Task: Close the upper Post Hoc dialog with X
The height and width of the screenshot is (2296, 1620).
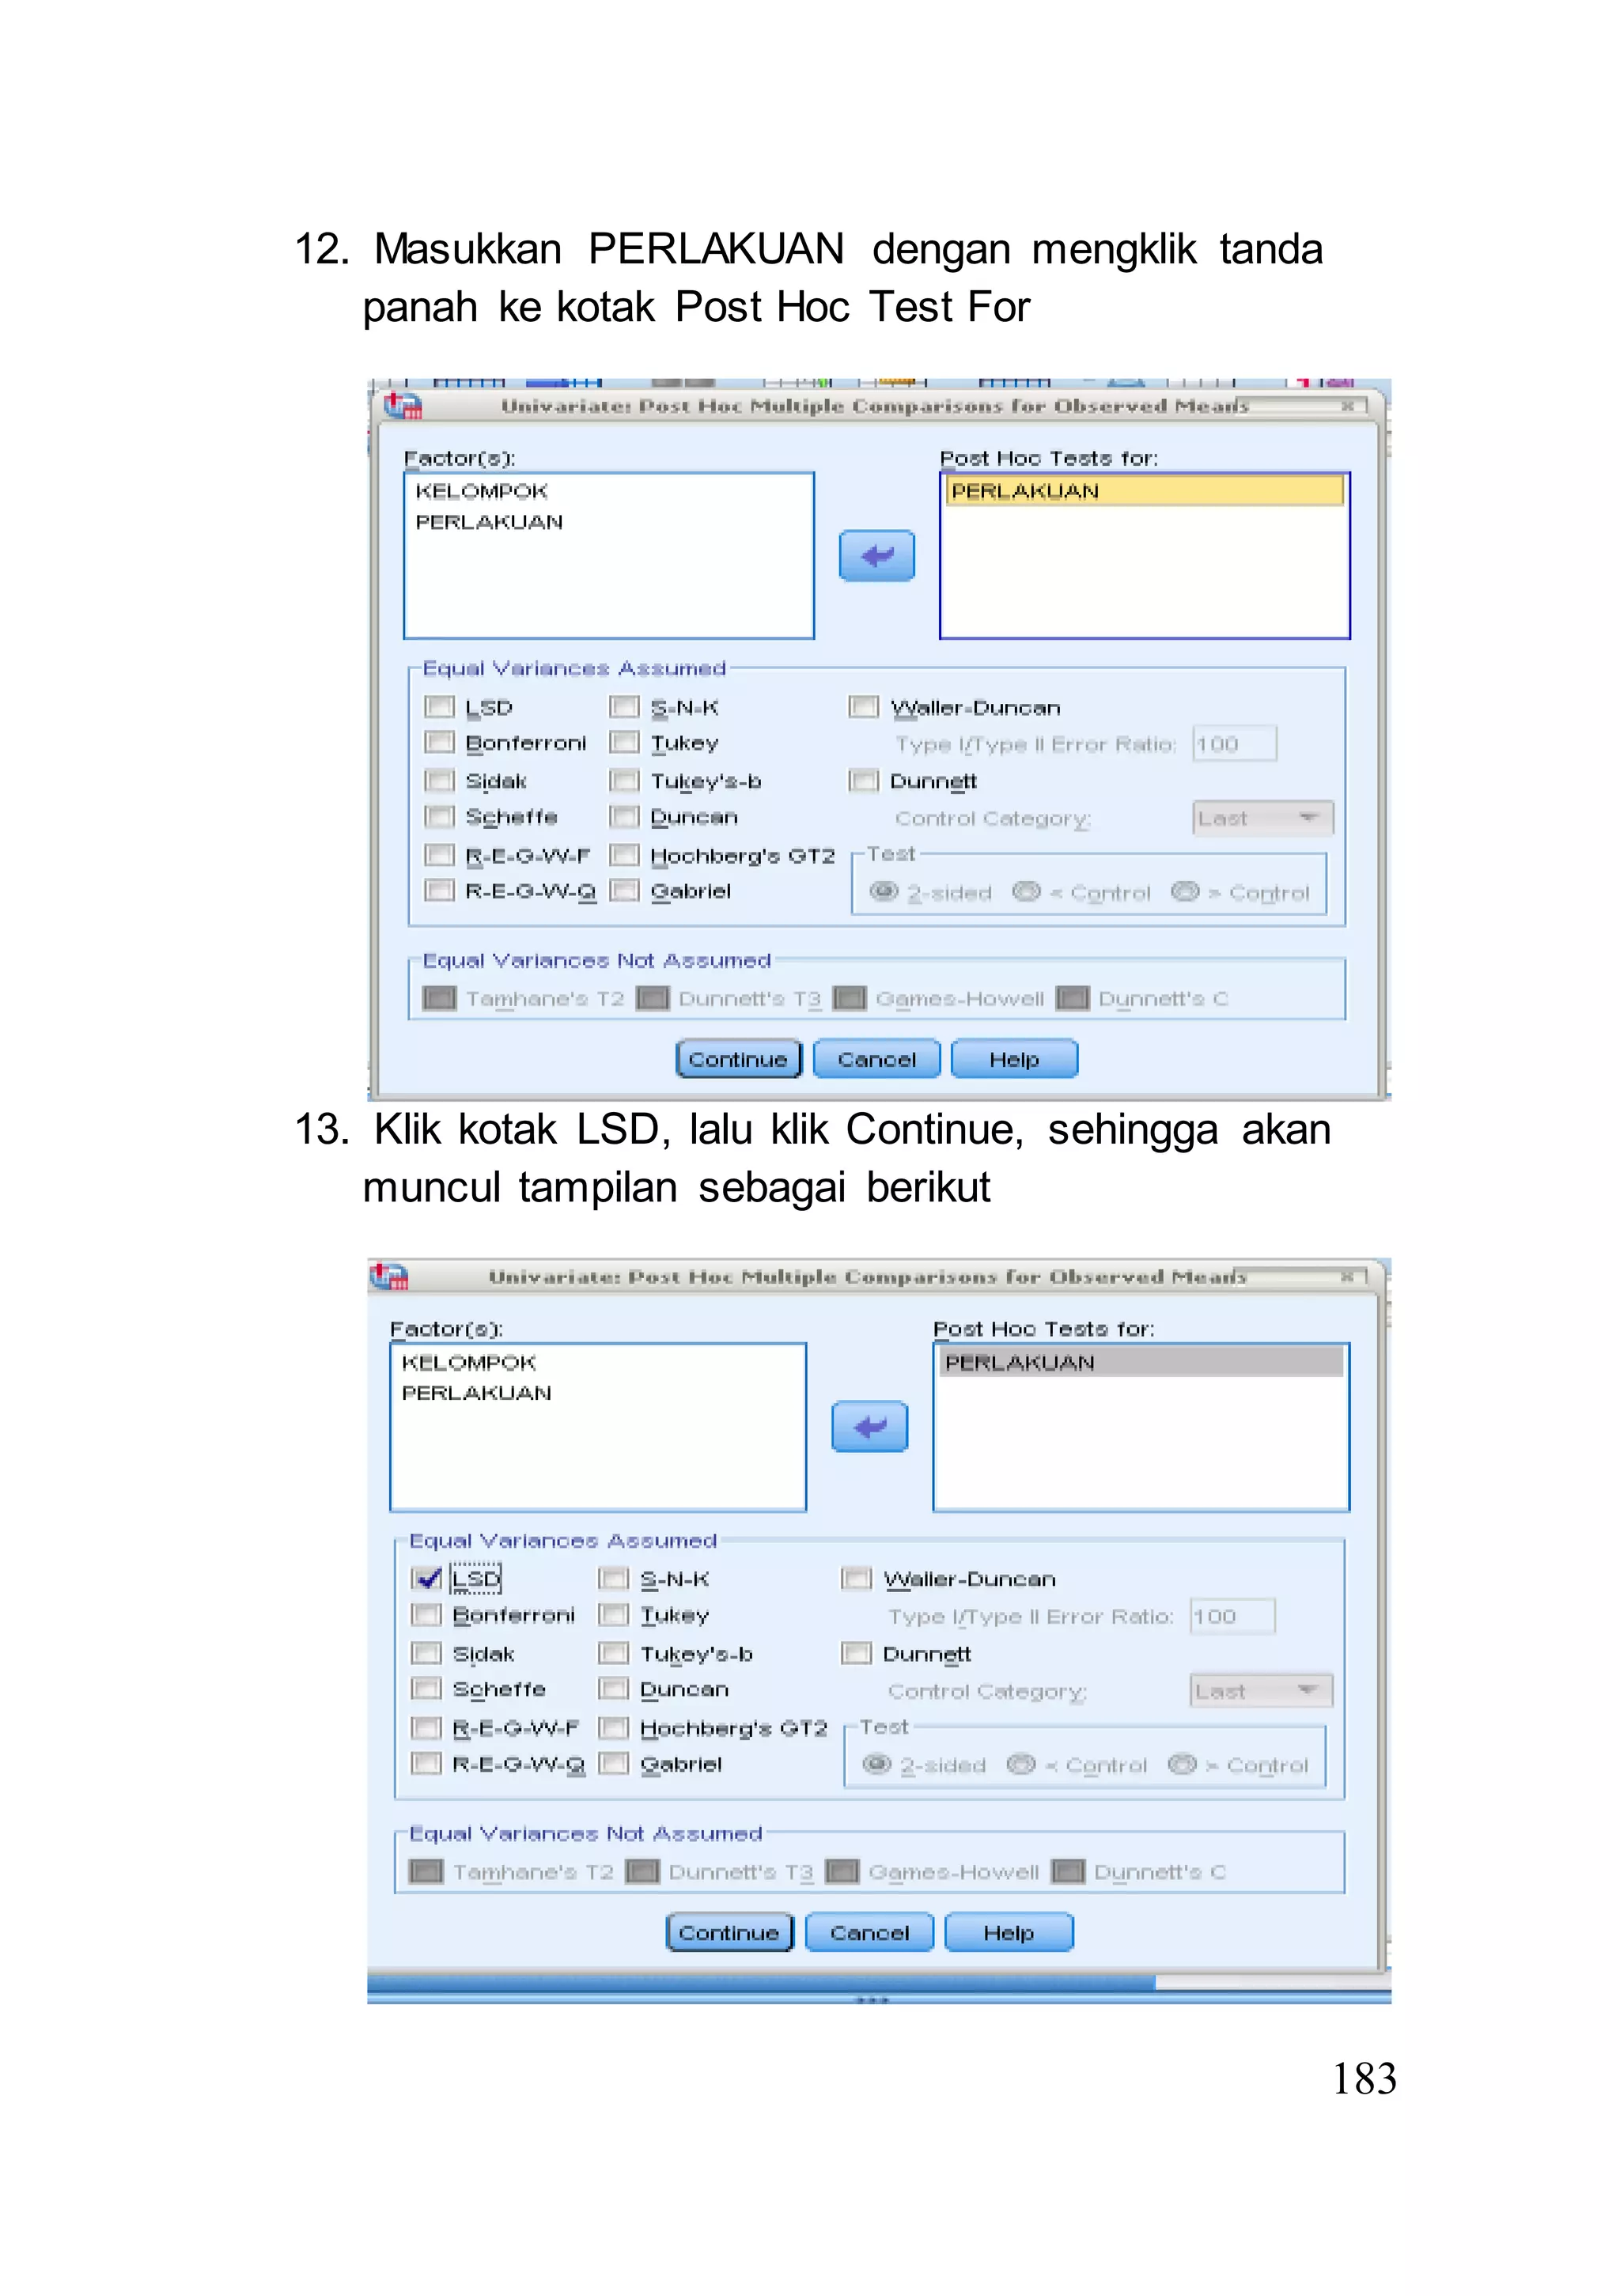Action: [1347, 405]
